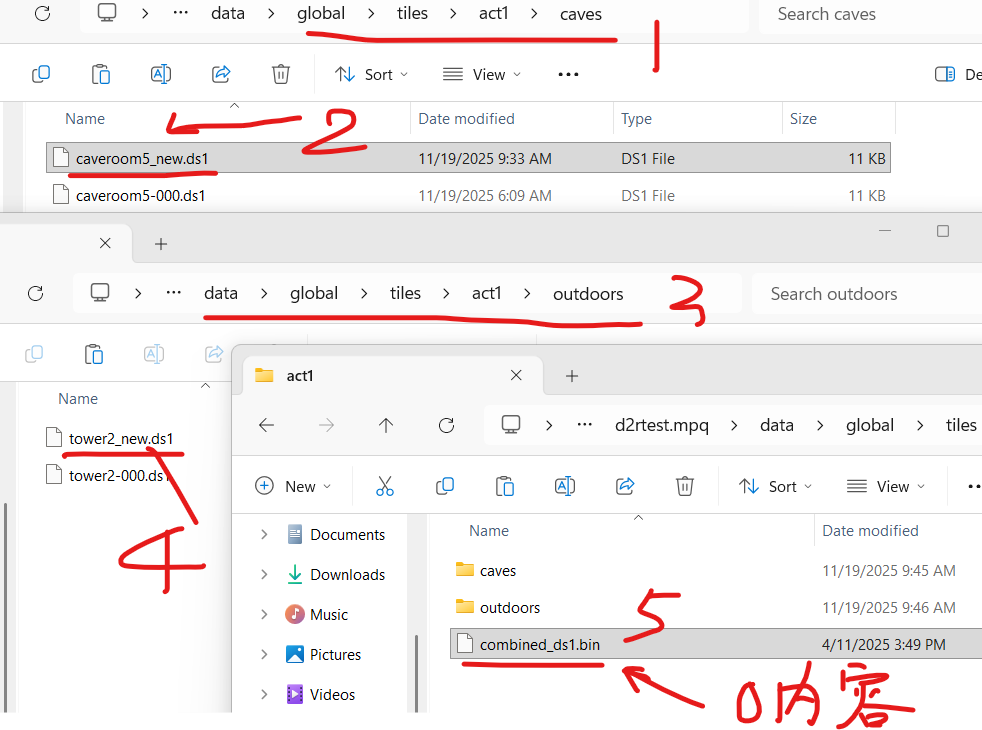Select tower2-000.ds1 file
The image size is (982, 730).
[x=120, y=476]
